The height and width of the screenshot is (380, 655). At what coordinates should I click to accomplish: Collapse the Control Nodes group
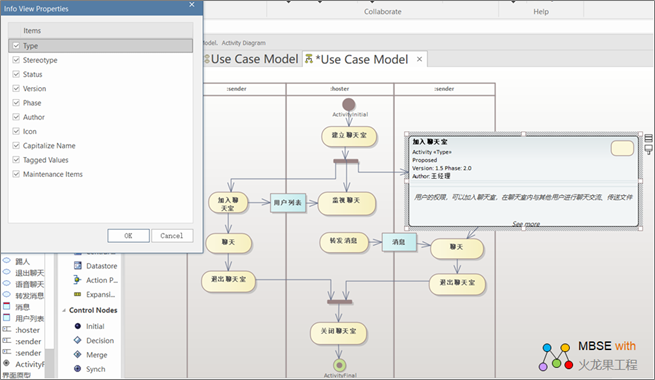pyautogui.click(x=64, y=310)
